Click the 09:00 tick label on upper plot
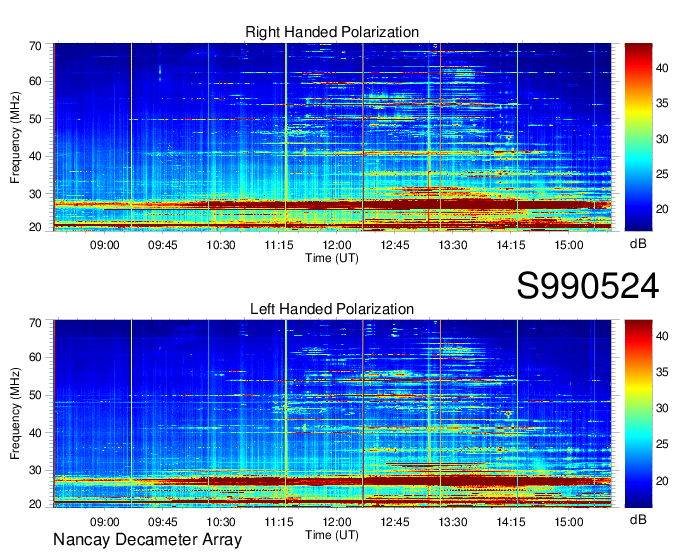680x552 pixels. click(x=105, y=245)
